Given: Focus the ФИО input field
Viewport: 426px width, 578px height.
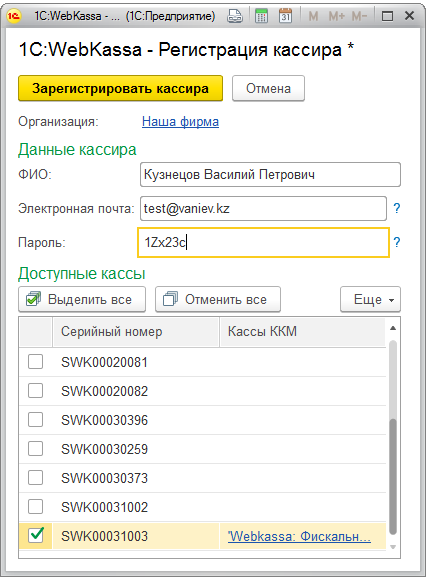Looking at the screenshot, I should pos(270,174).
